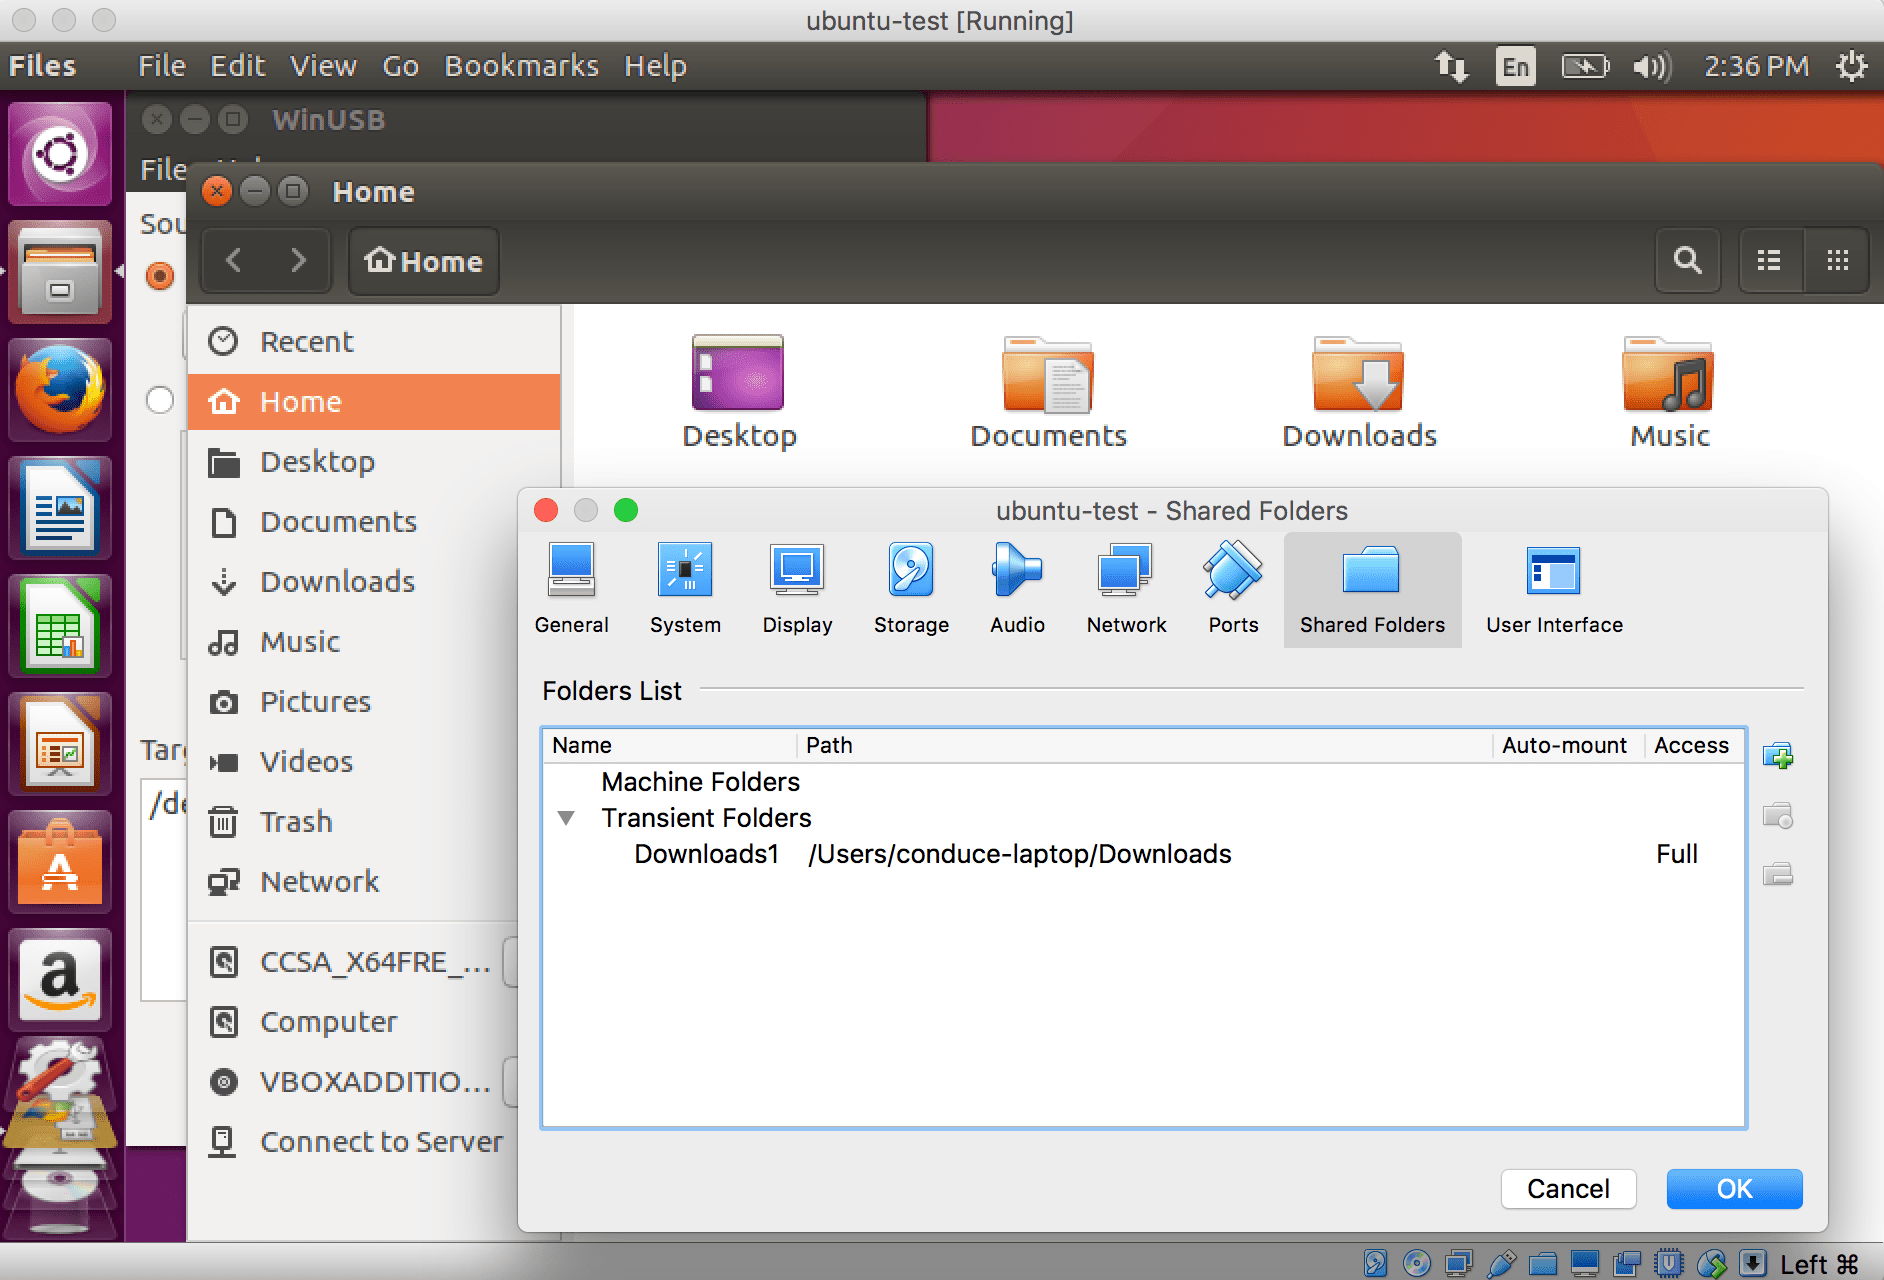Open LibreOffice Calc from the dock

(x=60, y=625)
